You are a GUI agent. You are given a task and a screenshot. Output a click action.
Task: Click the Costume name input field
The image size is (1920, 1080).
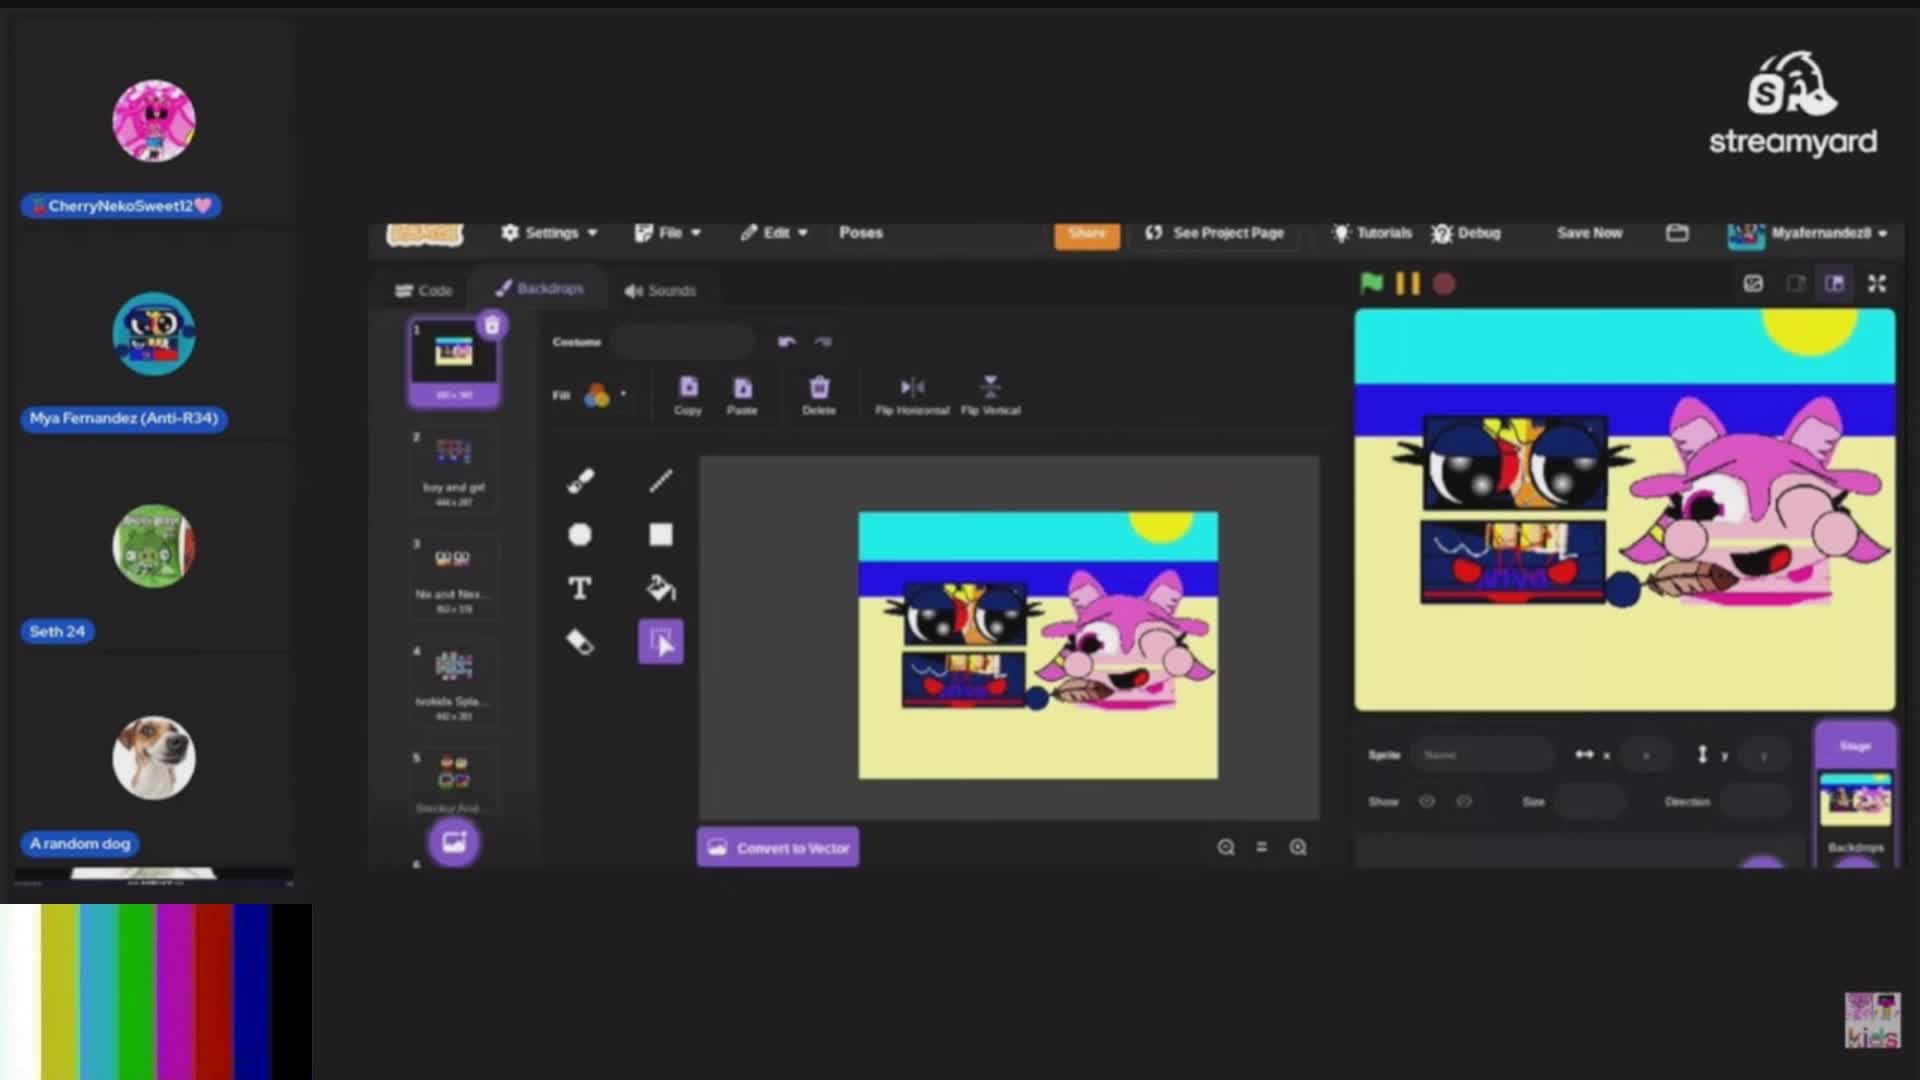[x=684, y=342]
